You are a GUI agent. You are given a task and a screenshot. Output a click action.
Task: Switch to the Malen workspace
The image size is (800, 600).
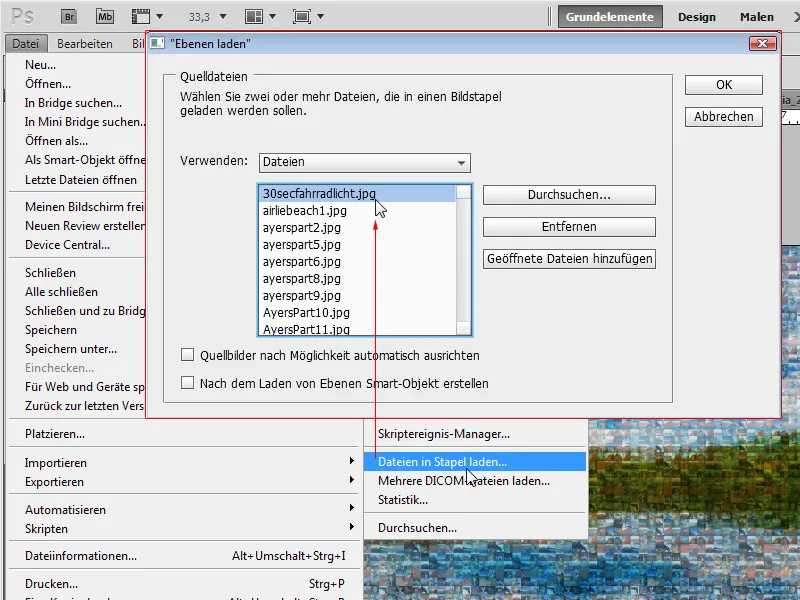757,17
